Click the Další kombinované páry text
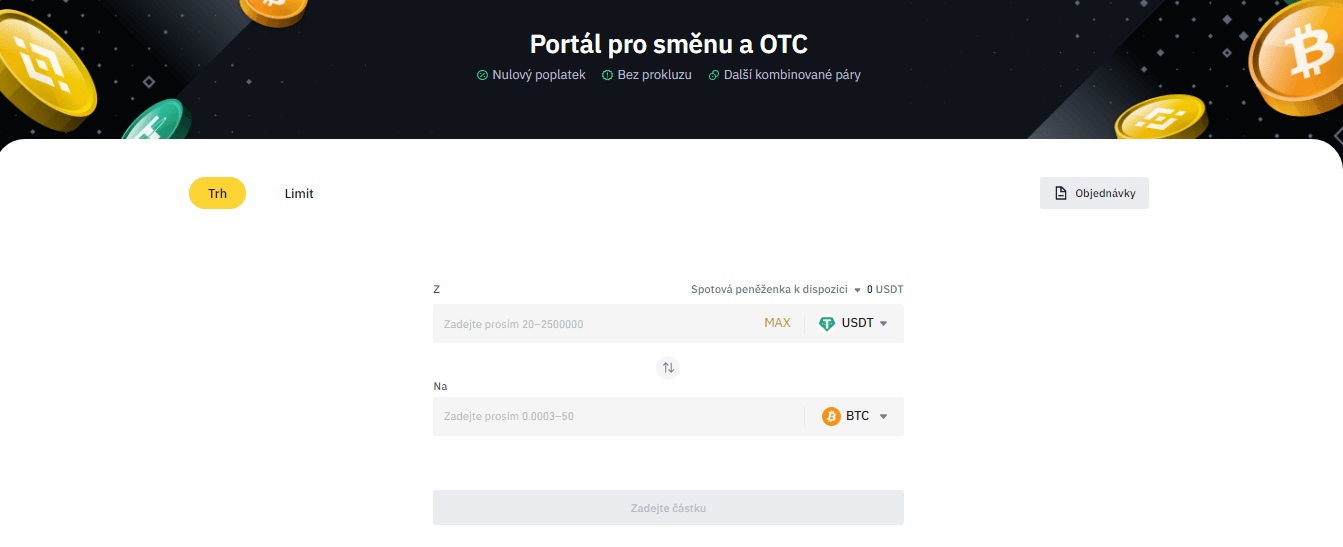 click(792, 75)
